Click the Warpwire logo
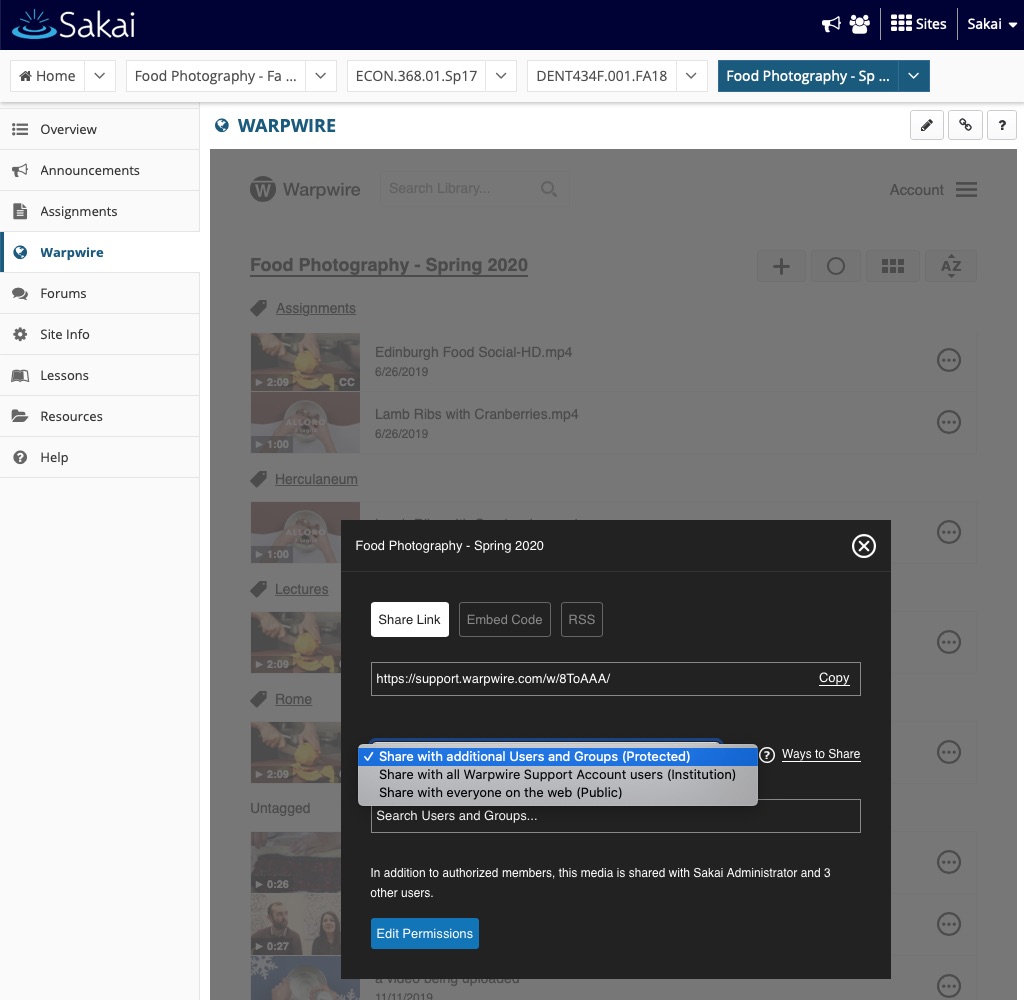The image size is (1024, 1000). pos(305,189)
